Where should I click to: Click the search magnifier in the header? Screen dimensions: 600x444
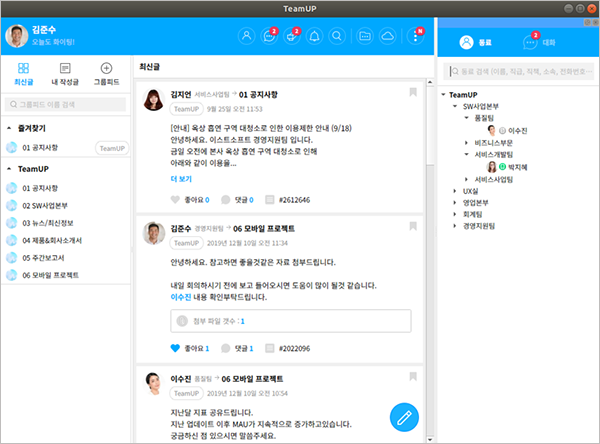tap(337, 36)
